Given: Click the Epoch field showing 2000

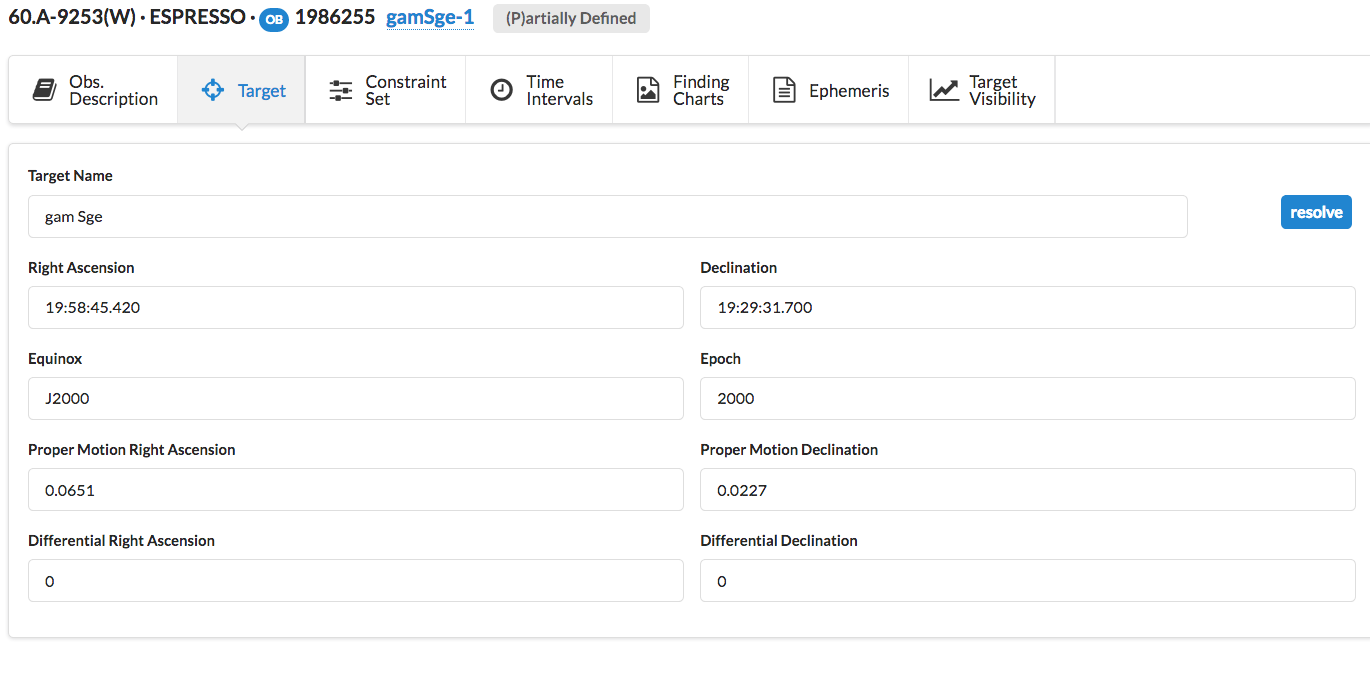Looking at the screenshot, I should click(1027, 398).
